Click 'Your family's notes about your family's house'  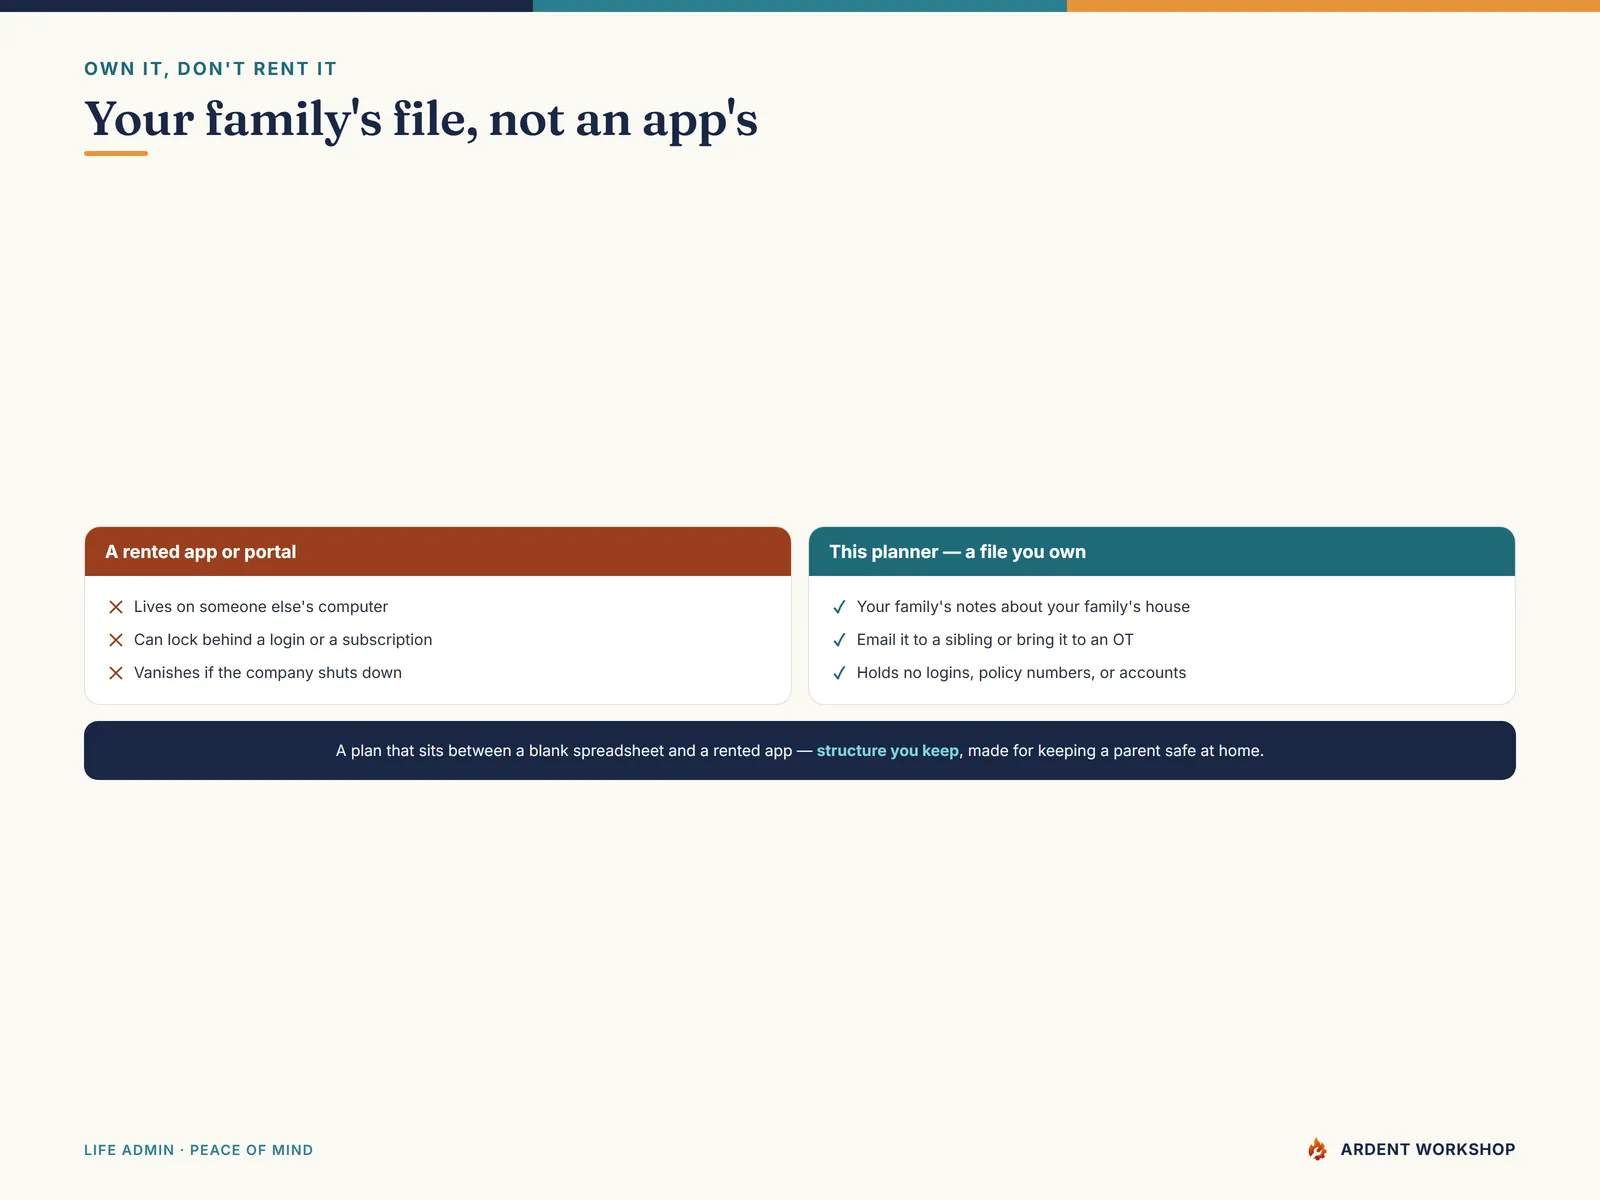tap(1023, 607)
